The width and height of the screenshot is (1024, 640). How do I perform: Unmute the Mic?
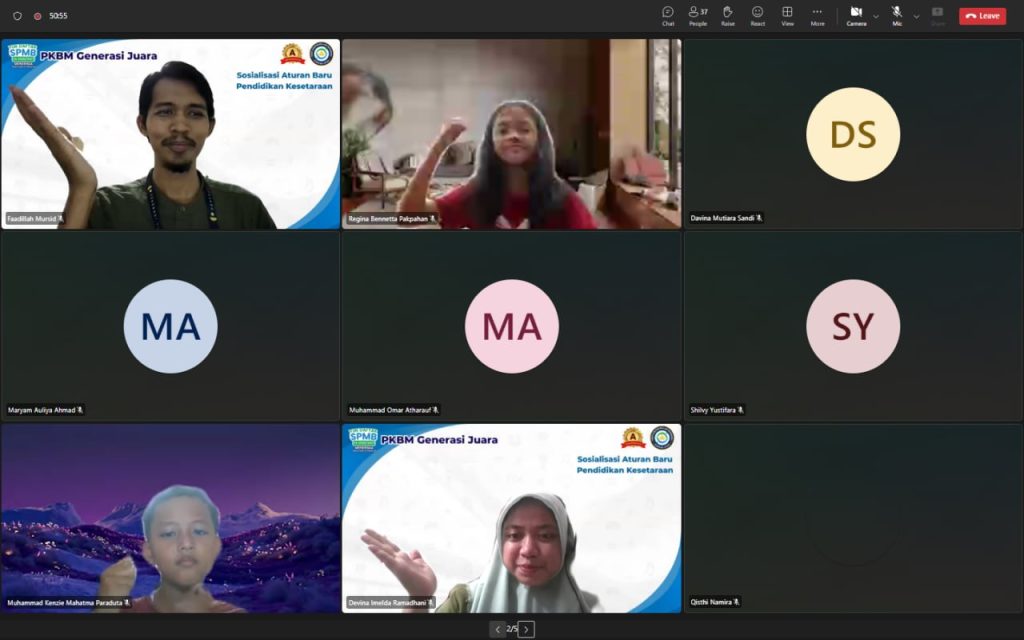(896, 16)
